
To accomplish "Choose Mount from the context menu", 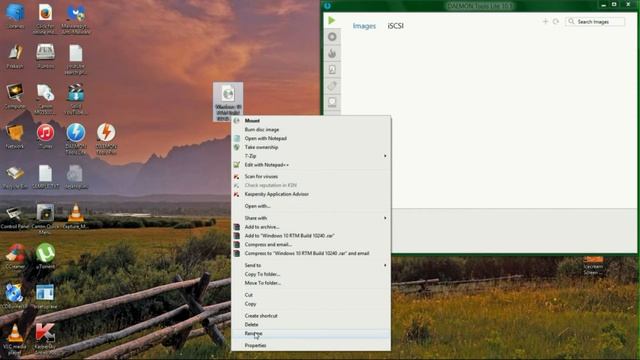I will (311, 120).
